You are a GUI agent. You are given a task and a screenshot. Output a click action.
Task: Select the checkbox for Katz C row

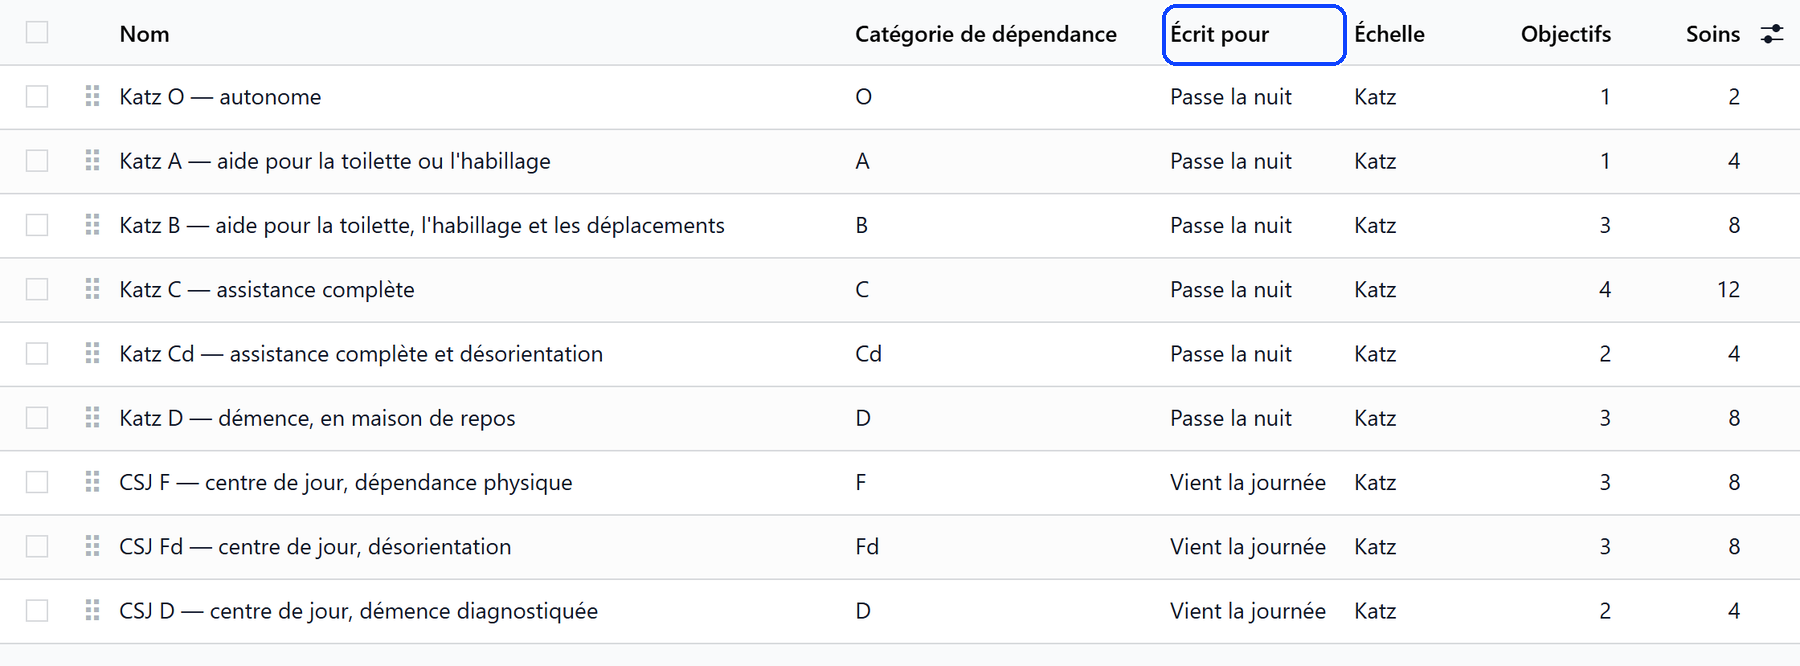[x=37, y=289]
